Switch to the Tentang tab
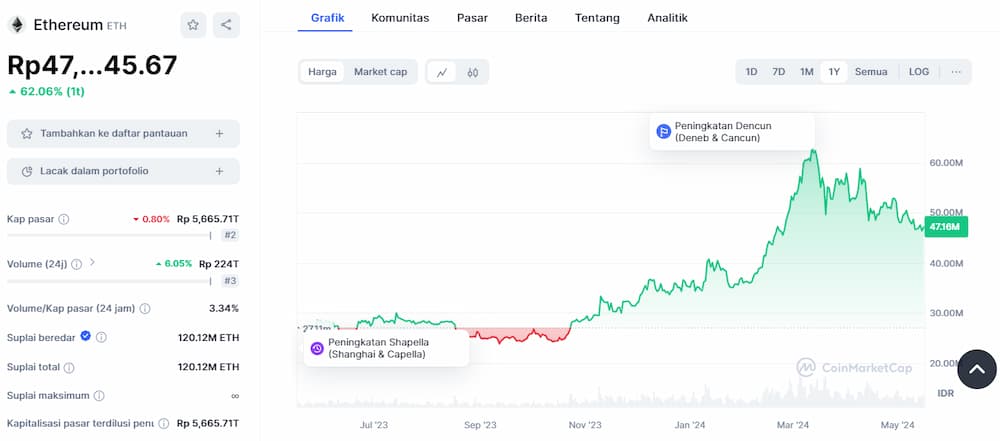1000x441 pixels. coord(597,18)
